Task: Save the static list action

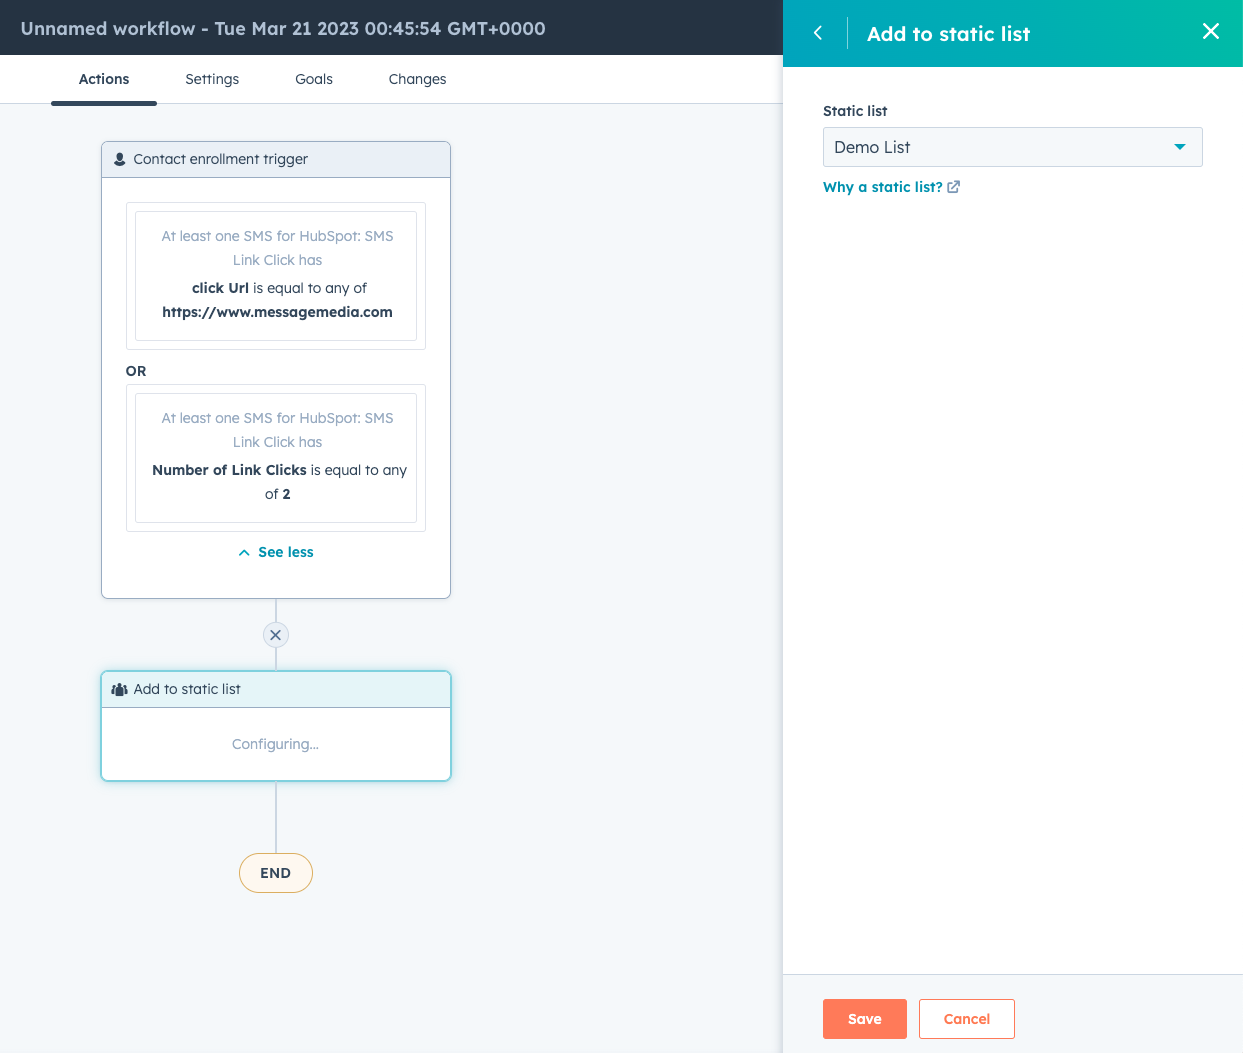Action: (x=865, y=1019)
